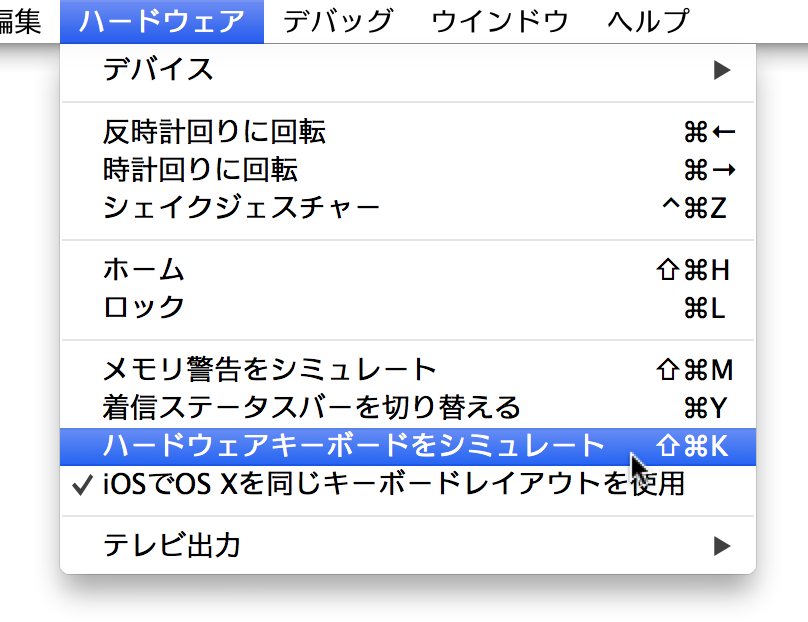Screen dimensions: 808x622
Task: Open the ヘルプ menu
Action: [x=648, y=22]
